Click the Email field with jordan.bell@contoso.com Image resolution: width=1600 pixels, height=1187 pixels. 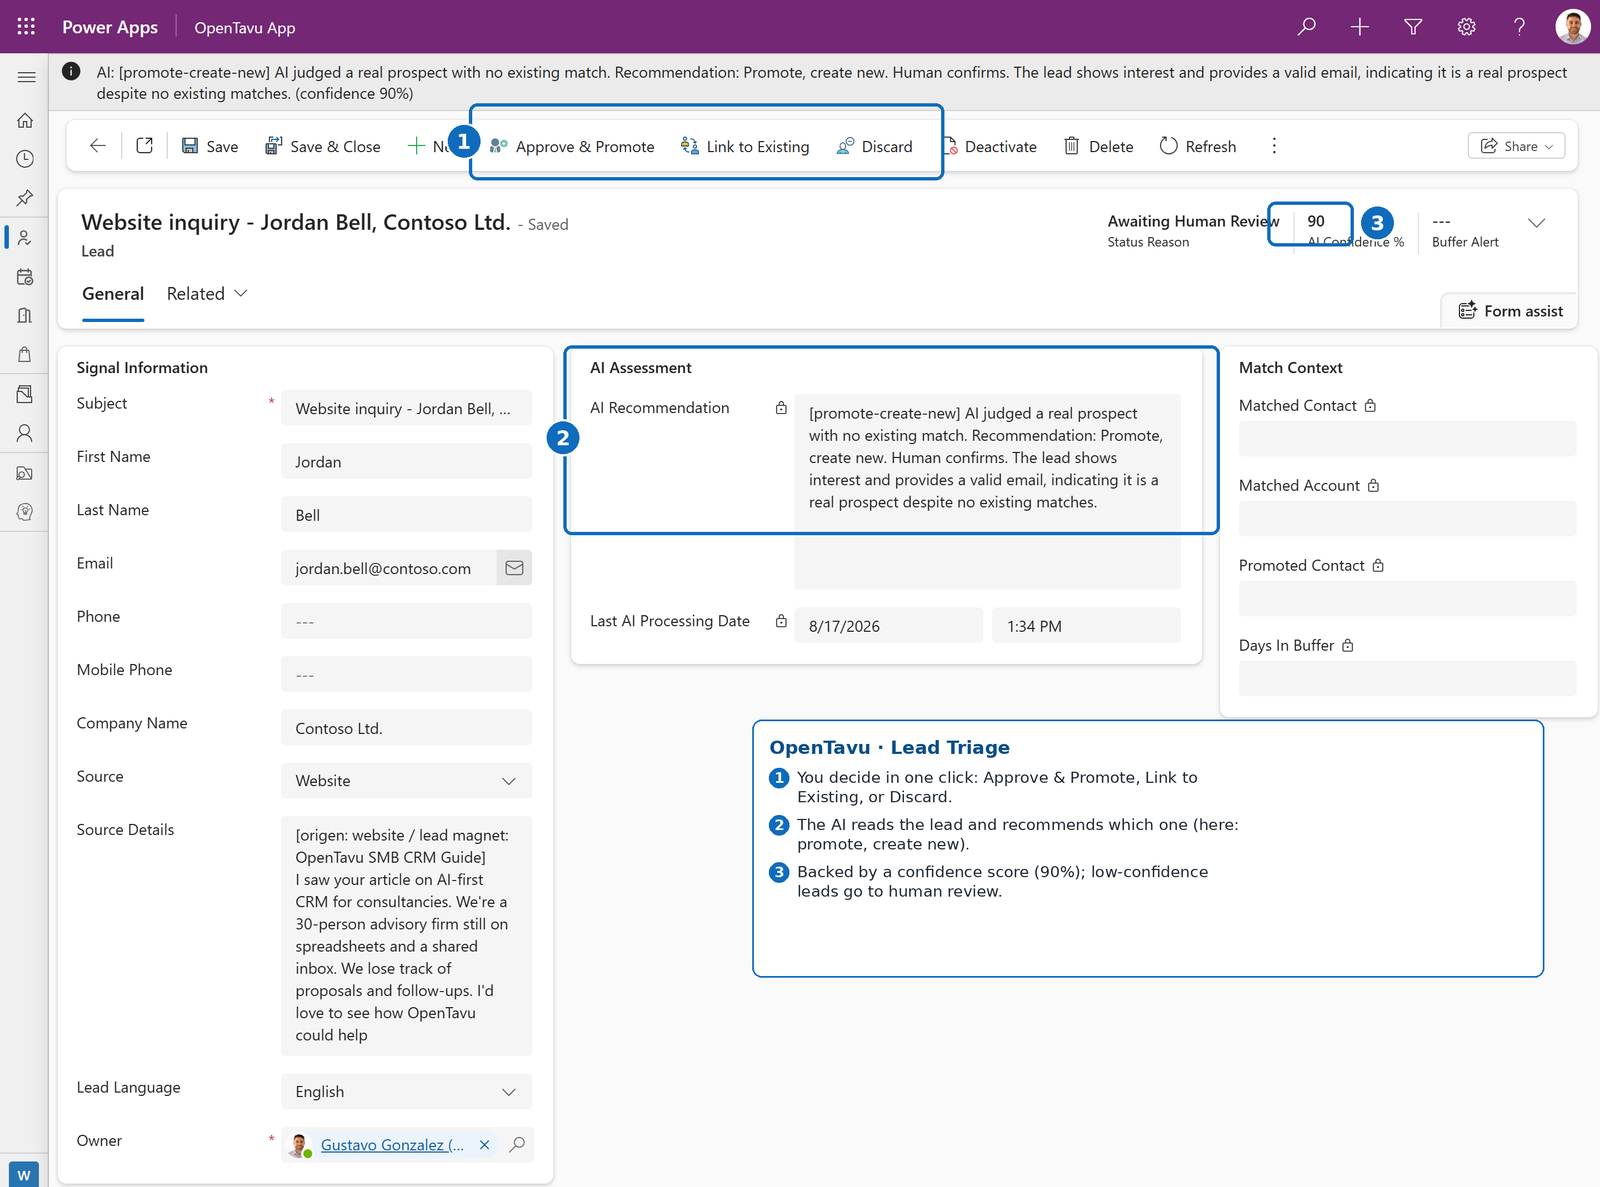click(389, 568)
